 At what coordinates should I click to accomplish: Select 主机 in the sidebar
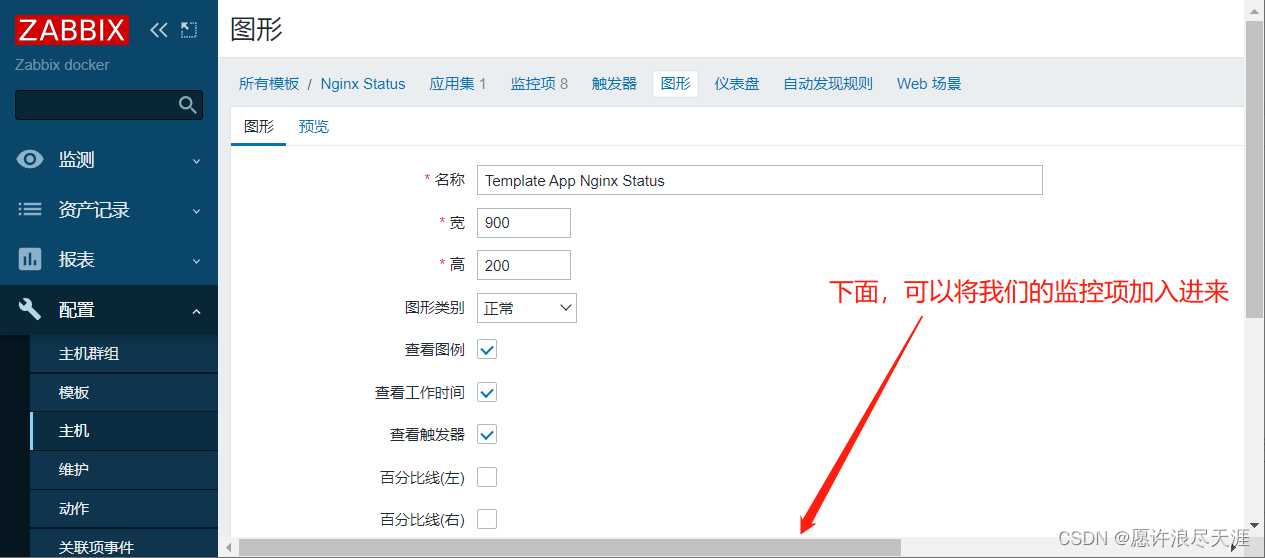[x=124, y=431]
